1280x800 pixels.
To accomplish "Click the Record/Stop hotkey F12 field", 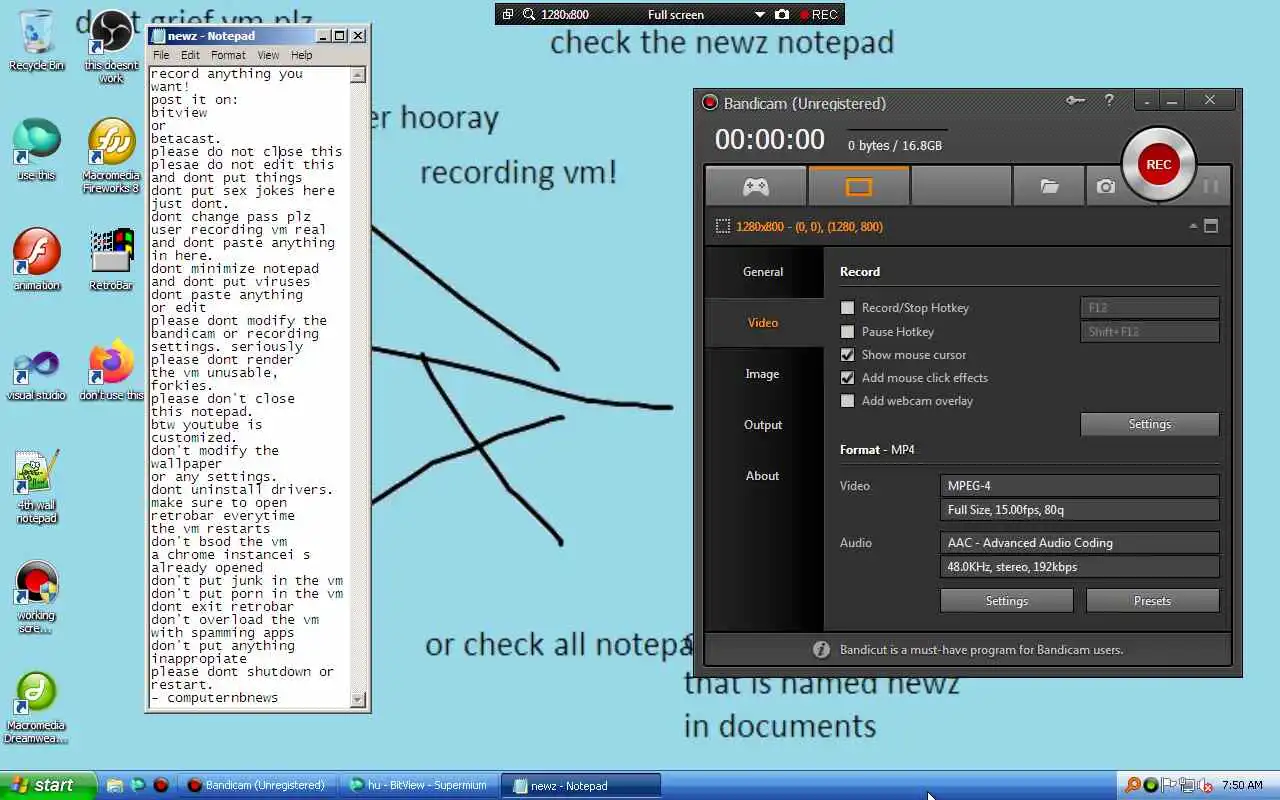I will [1150, 308].
